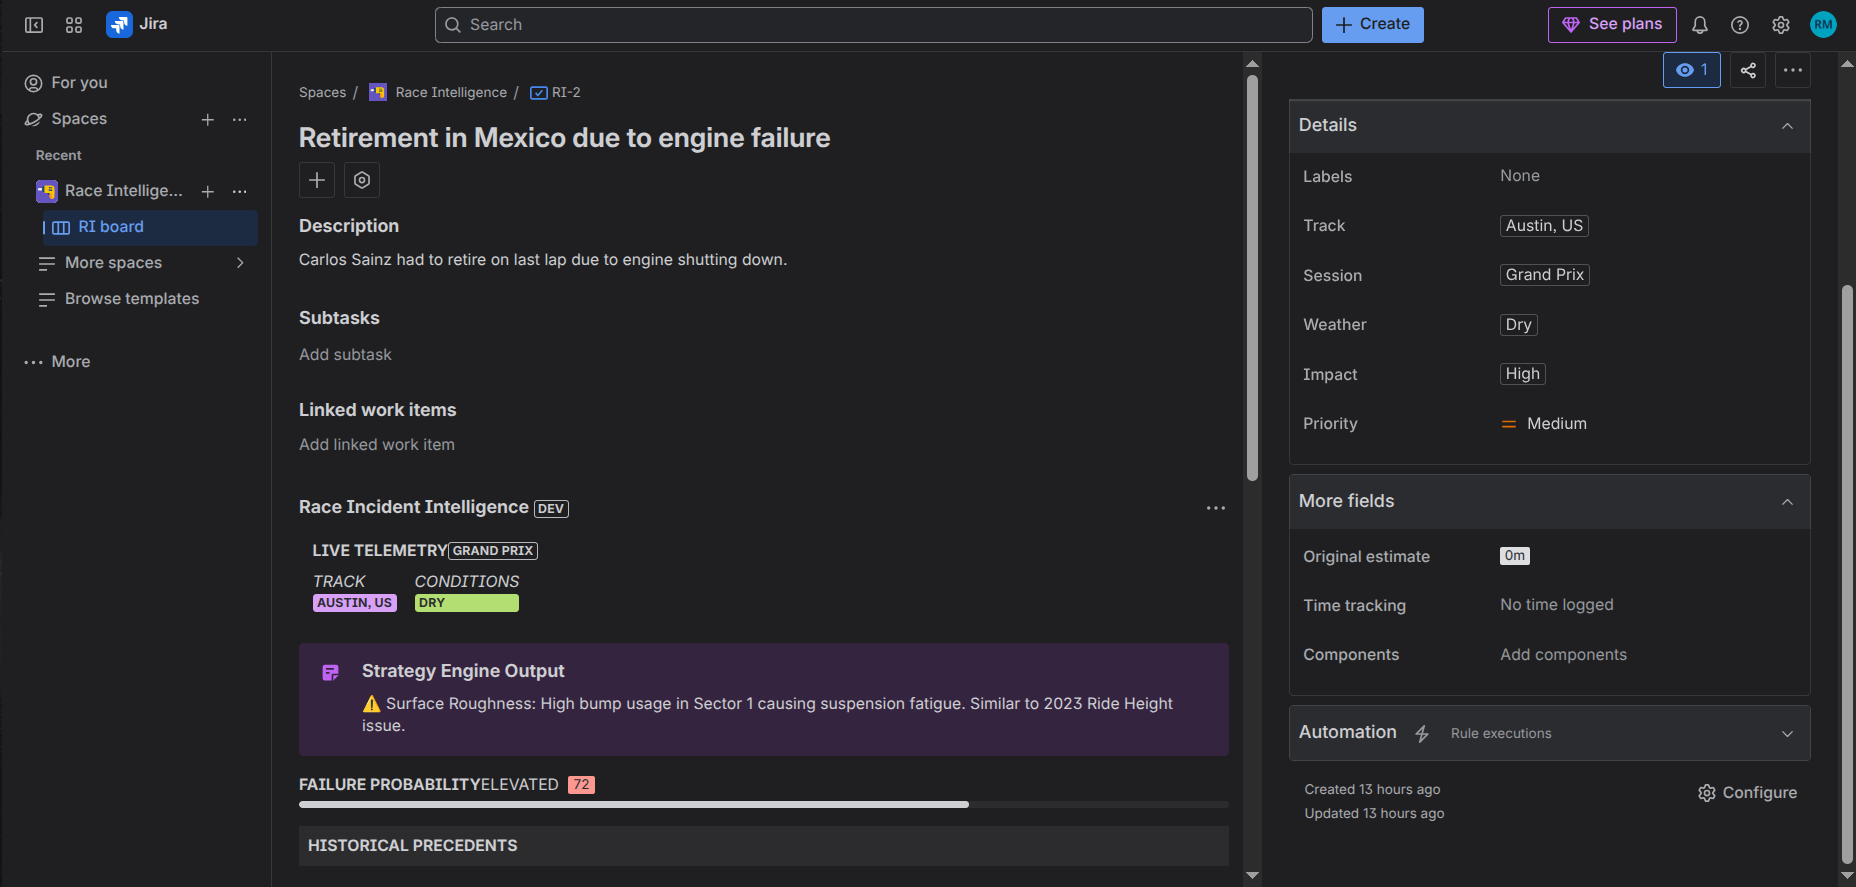Click the HISTORICAL PRECEDENTS header
The image size is (1856, 887).
click(x=764, y=846)
